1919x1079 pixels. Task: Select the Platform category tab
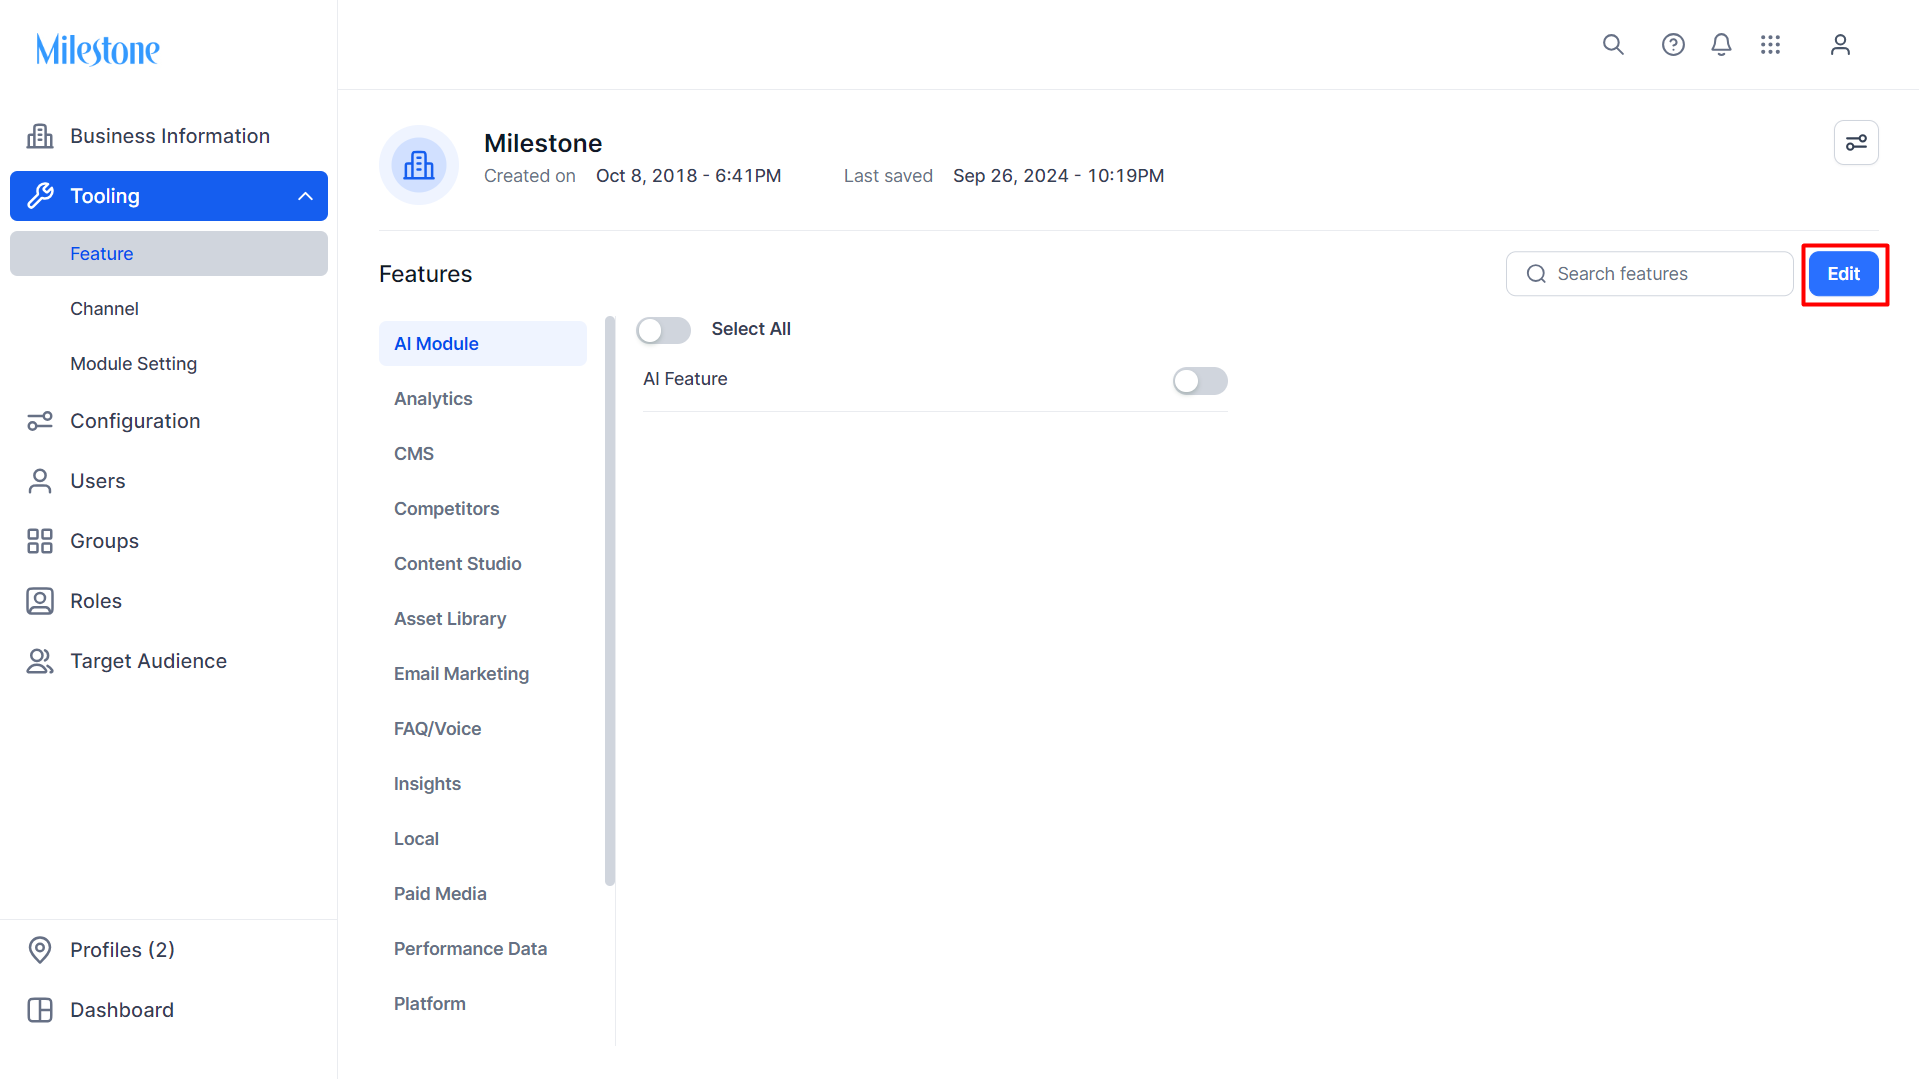click(483, 1004)
